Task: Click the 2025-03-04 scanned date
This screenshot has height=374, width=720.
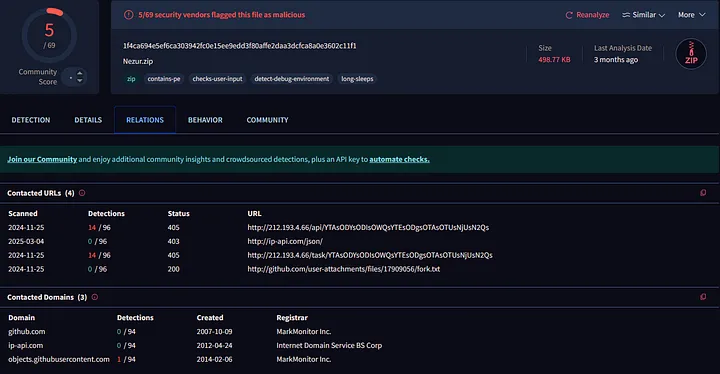Action: tap(26, 241)
